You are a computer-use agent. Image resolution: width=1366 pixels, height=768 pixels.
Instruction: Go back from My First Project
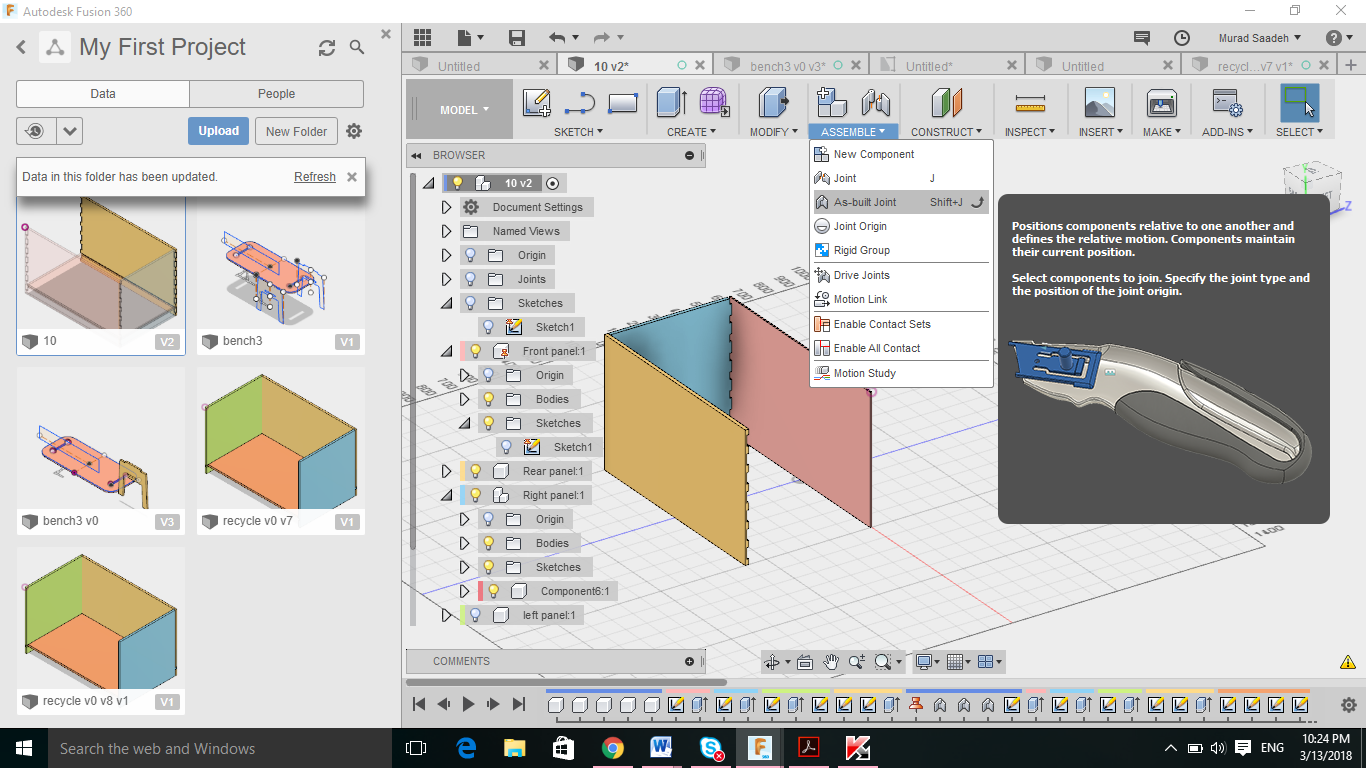click(21, 47)
